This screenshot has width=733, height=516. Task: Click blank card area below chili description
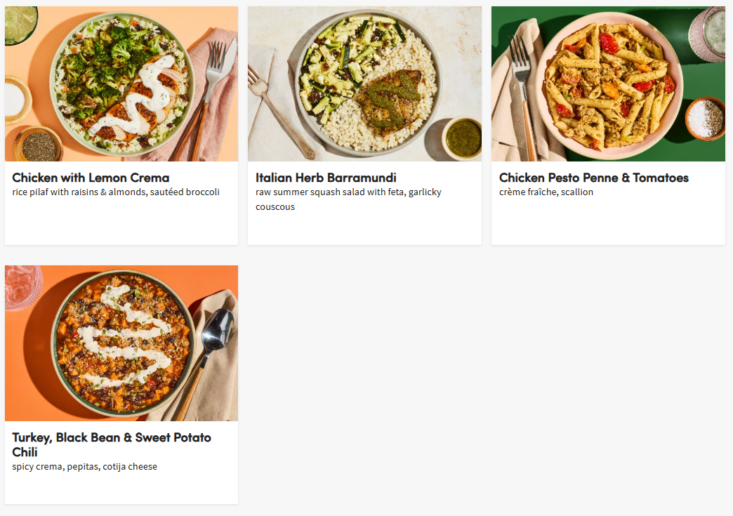[x=121, y=487]
